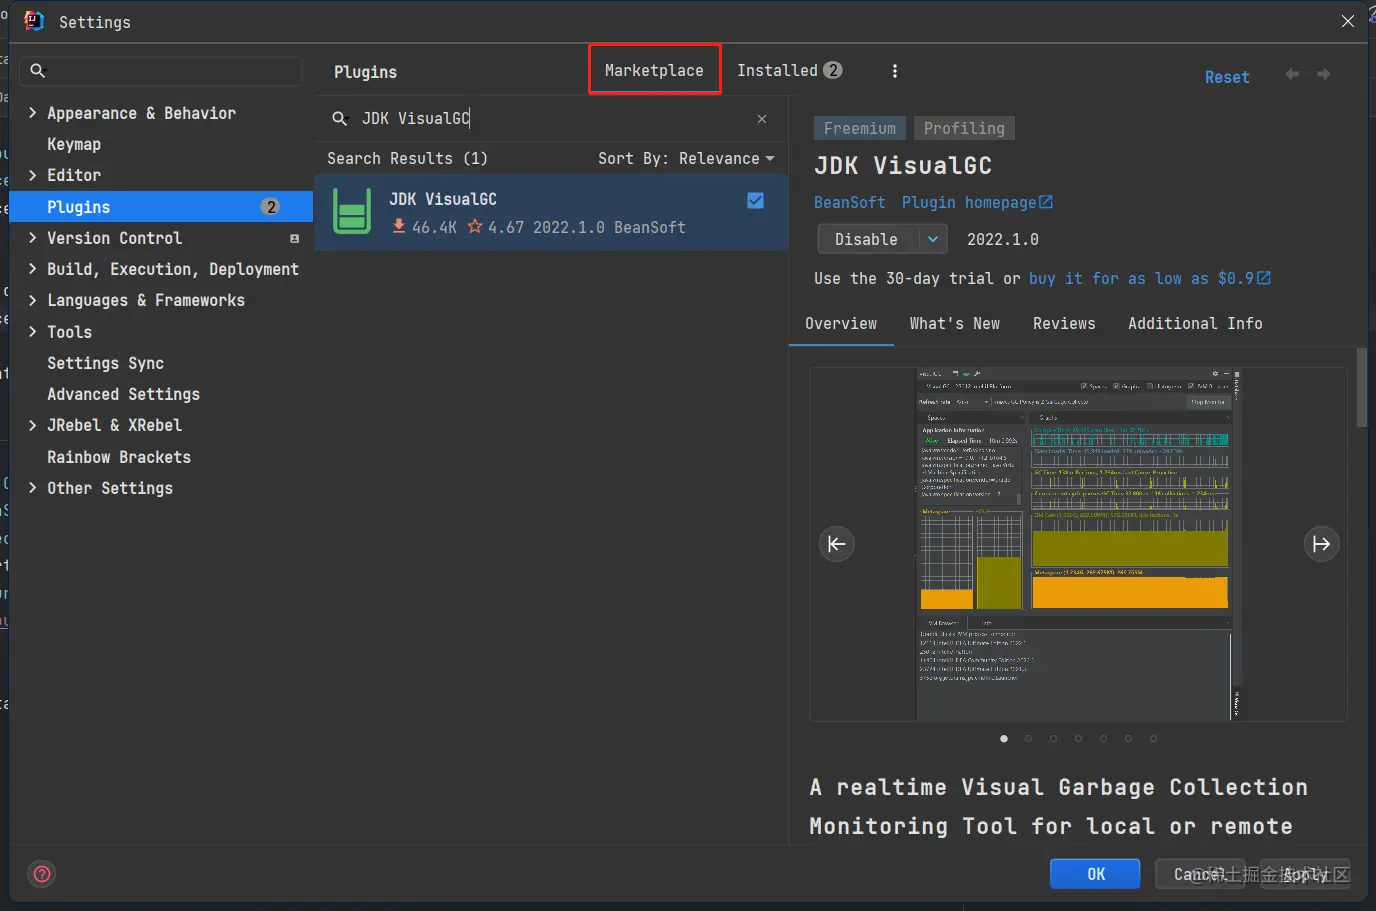
Task: Show the previous screenshot in carousel
Action: click(837, 544)
